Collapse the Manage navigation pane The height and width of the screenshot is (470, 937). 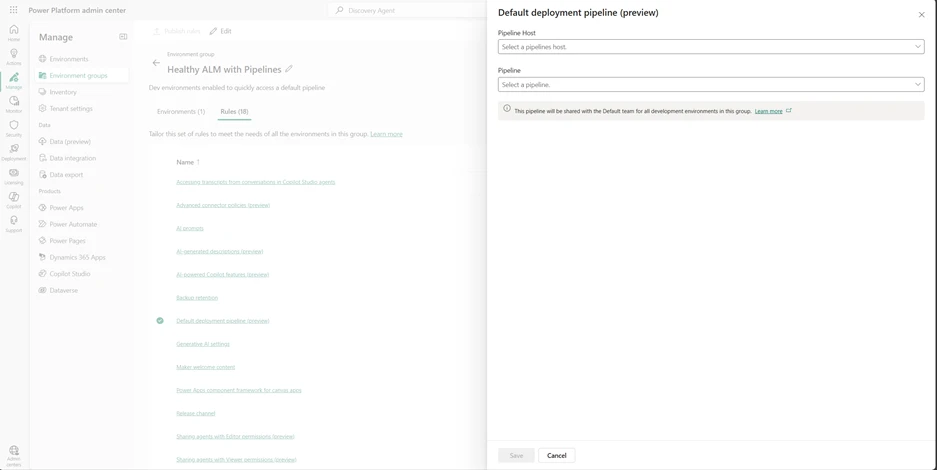pyautogui.click(x=123, y=37)
